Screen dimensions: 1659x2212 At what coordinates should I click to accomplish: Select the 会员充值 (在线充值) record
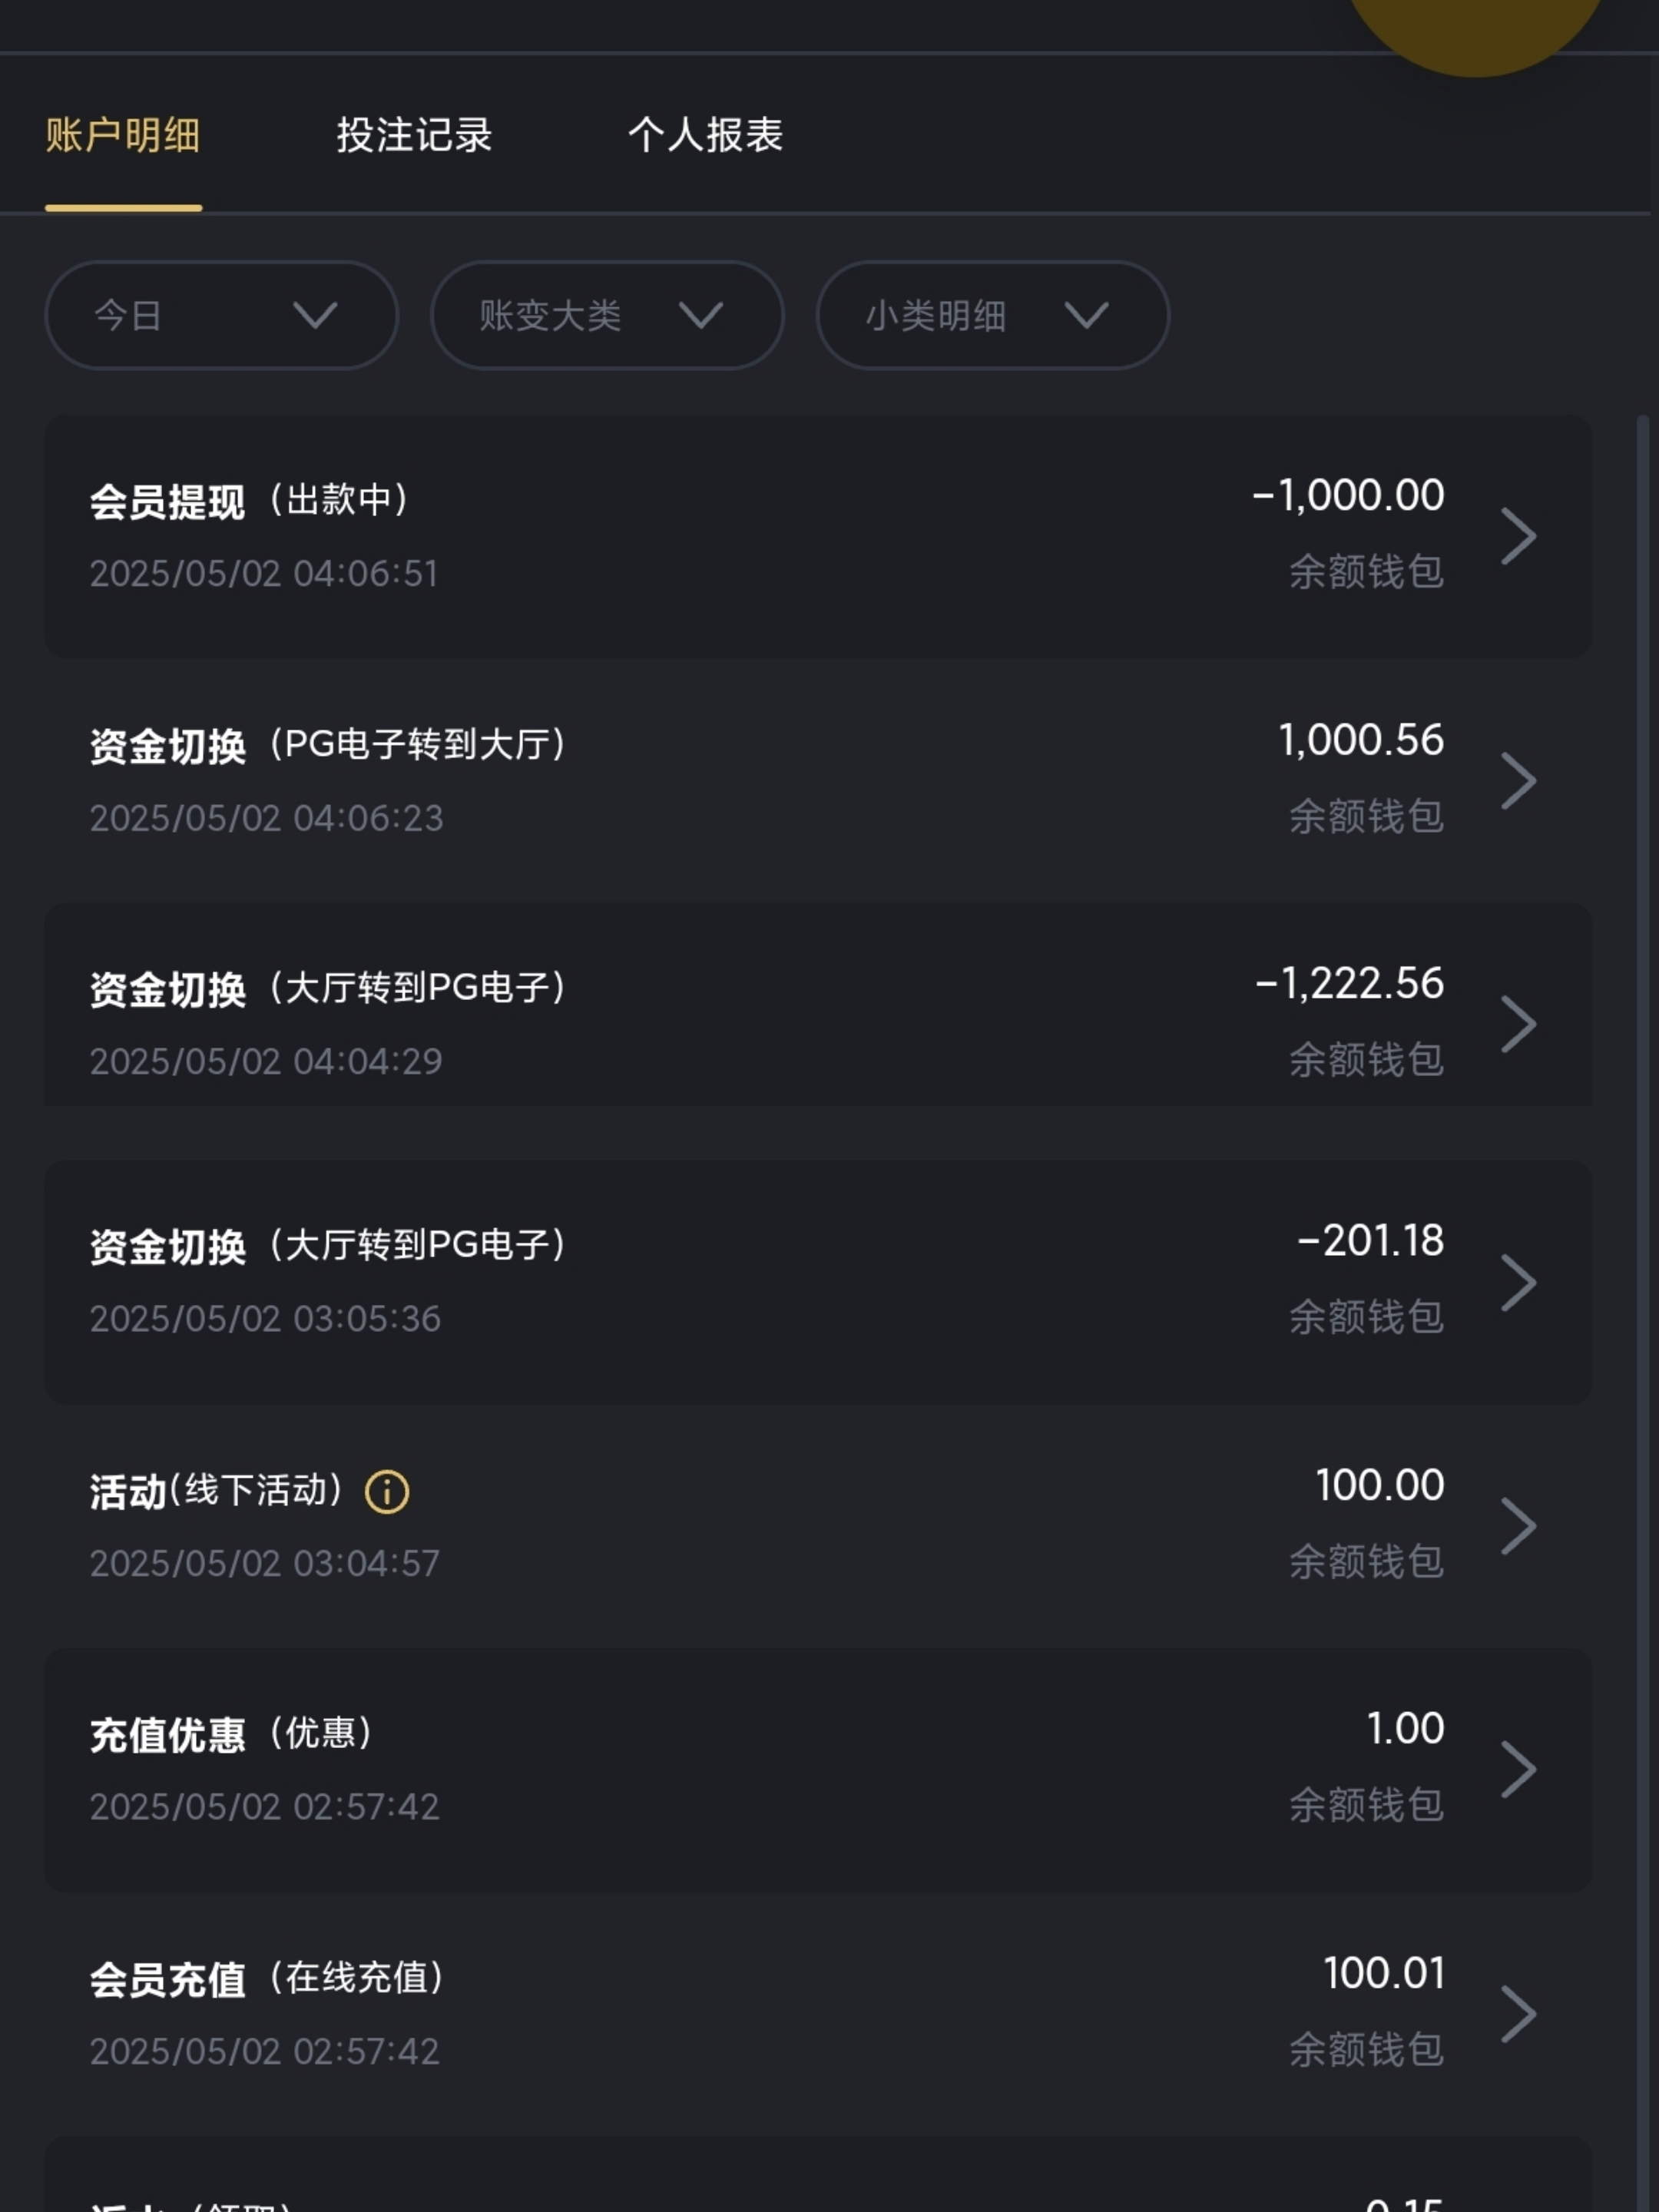coord(267,1979)
